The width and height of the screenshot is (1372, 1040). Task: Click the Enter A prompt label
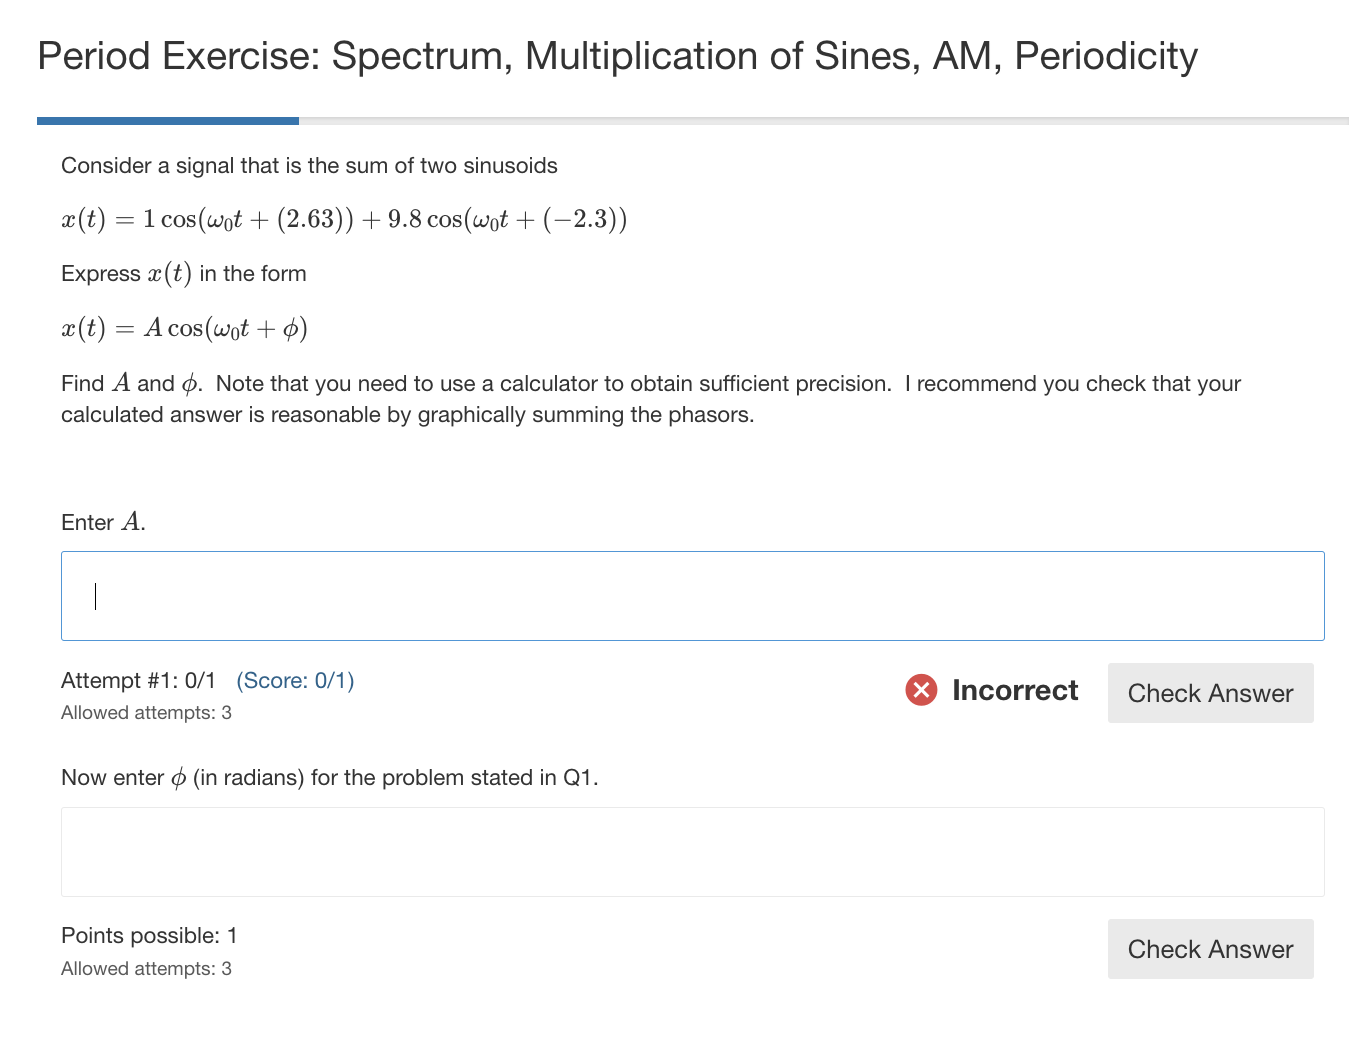click(x=102, y=521)
